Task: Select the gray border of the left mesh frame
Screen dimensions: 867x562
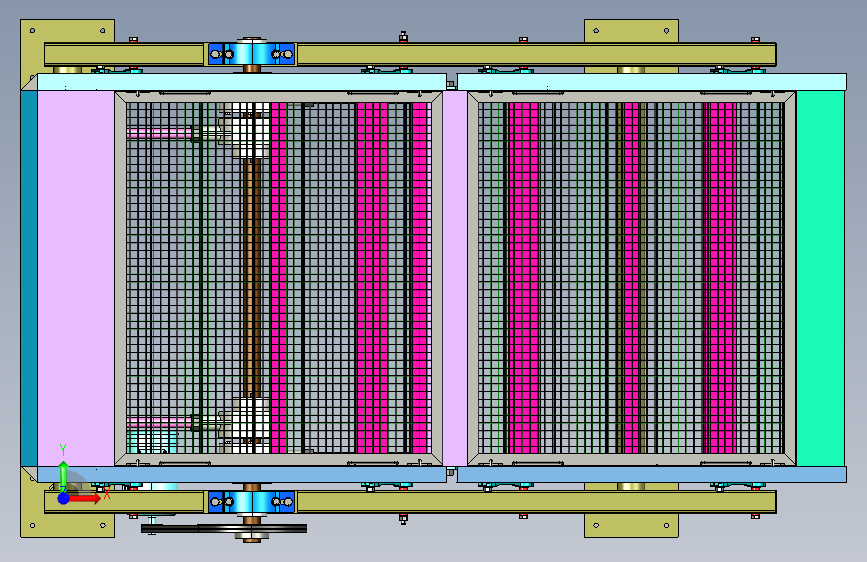Action: 279,97
